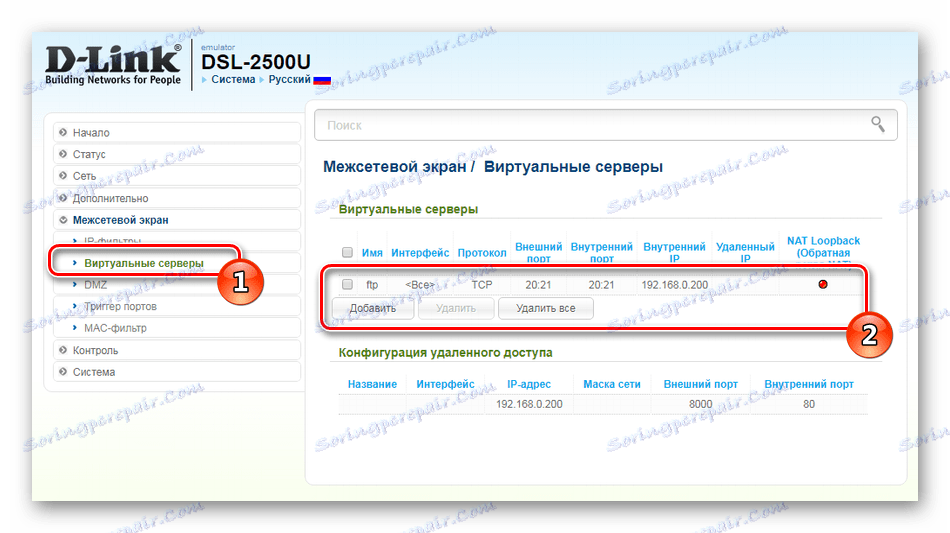Collapse the Межсетевой экран section
The image size is (950, 533).
click(x=177, y=220)
